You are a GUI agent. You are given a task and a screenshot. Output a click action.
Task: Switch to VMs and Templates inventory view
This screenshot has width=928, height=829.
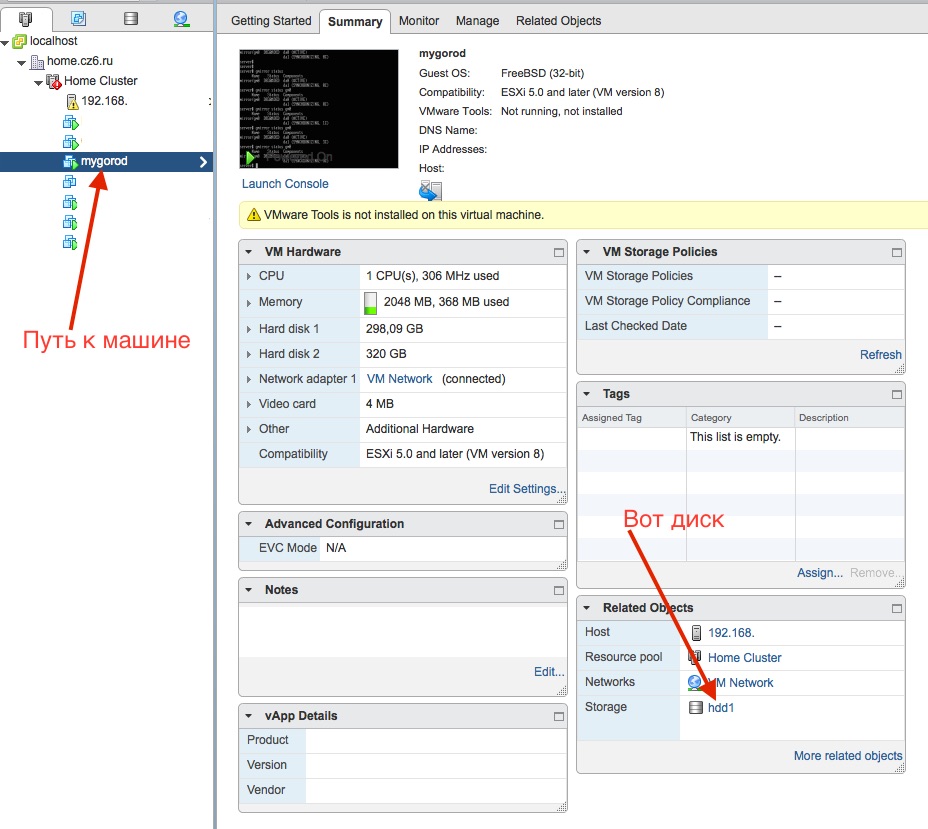tap(78, 19)
